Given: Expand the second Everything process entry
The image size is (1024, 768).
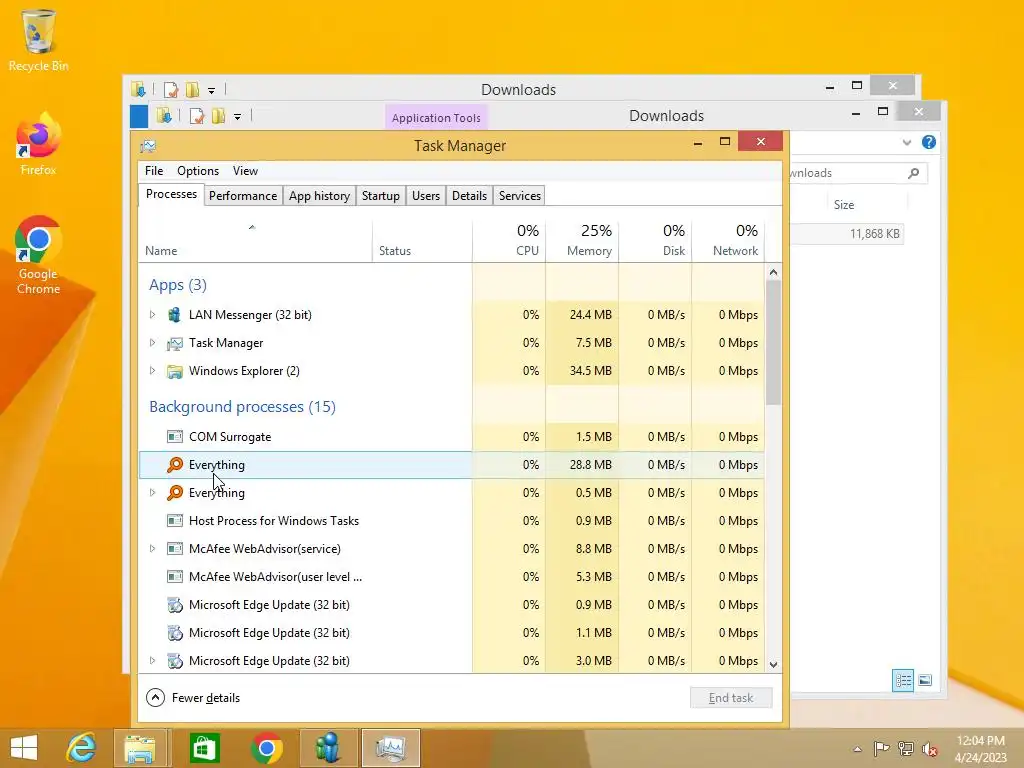Looking at the screenshot, I should [x=152, y=493].
